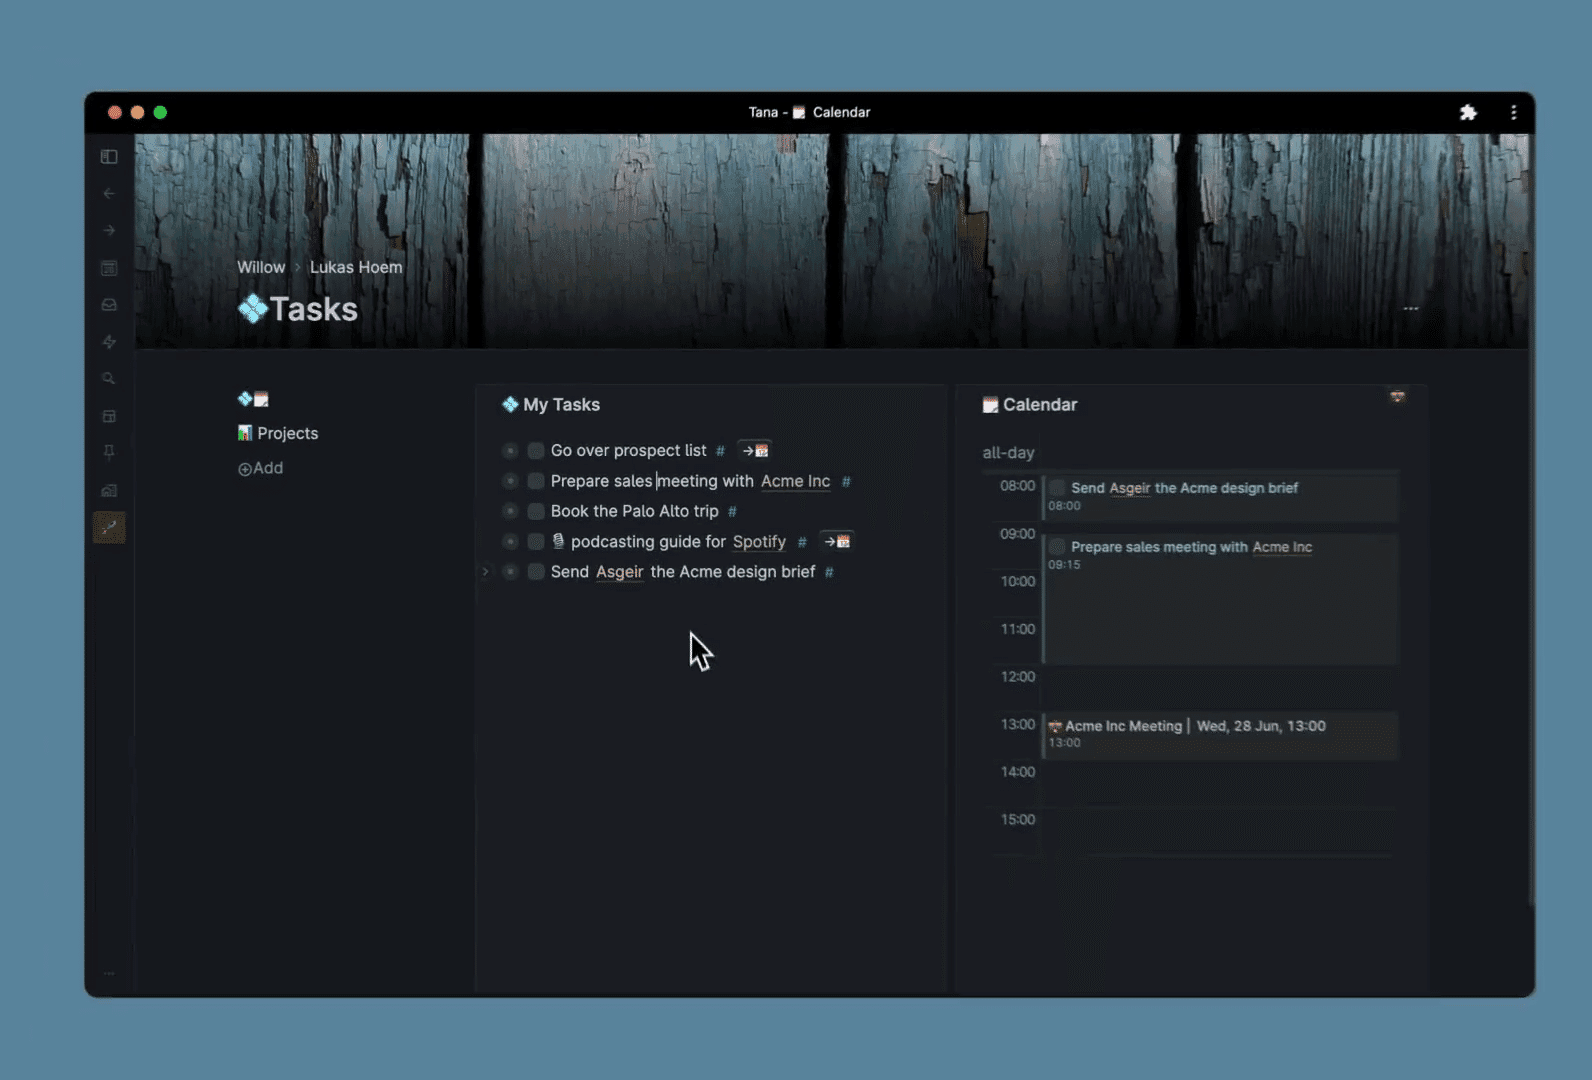This screenshot has width=1592, height=1080.
Task: Click hash tag on Send Asgeir task
Action: coord(829,572)
